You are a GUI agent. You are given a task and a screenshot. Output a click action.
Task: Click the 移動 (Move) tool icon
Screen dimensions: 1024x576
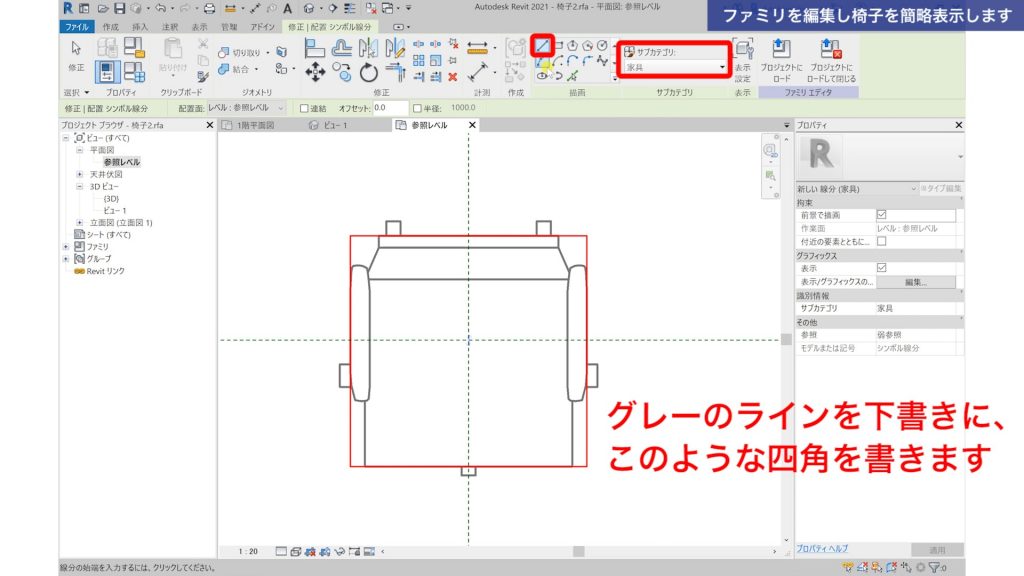[315, 72]
